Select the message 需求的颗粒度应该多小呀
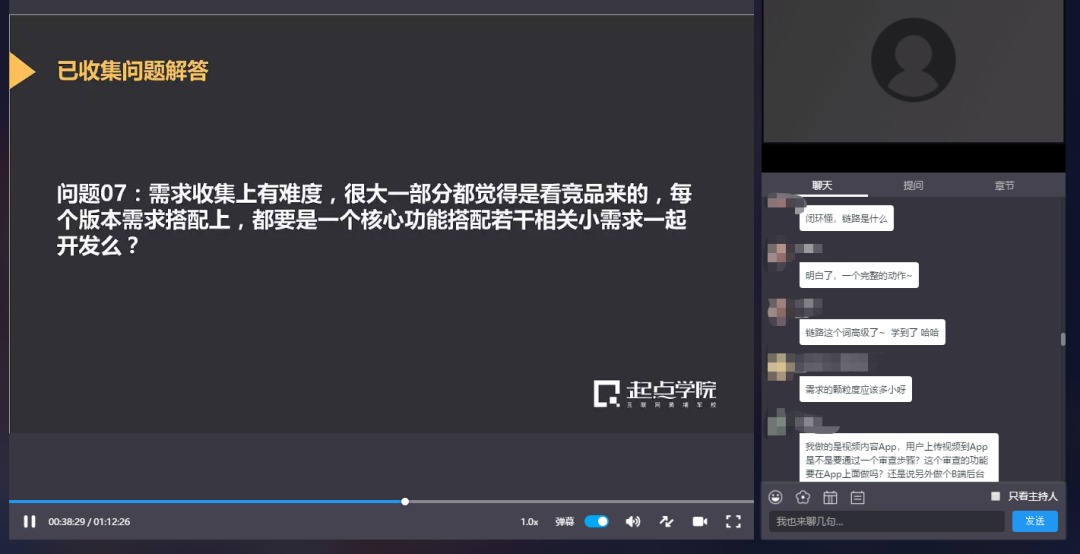This screenshot has height=554, width=1080. tap(855, 389)
